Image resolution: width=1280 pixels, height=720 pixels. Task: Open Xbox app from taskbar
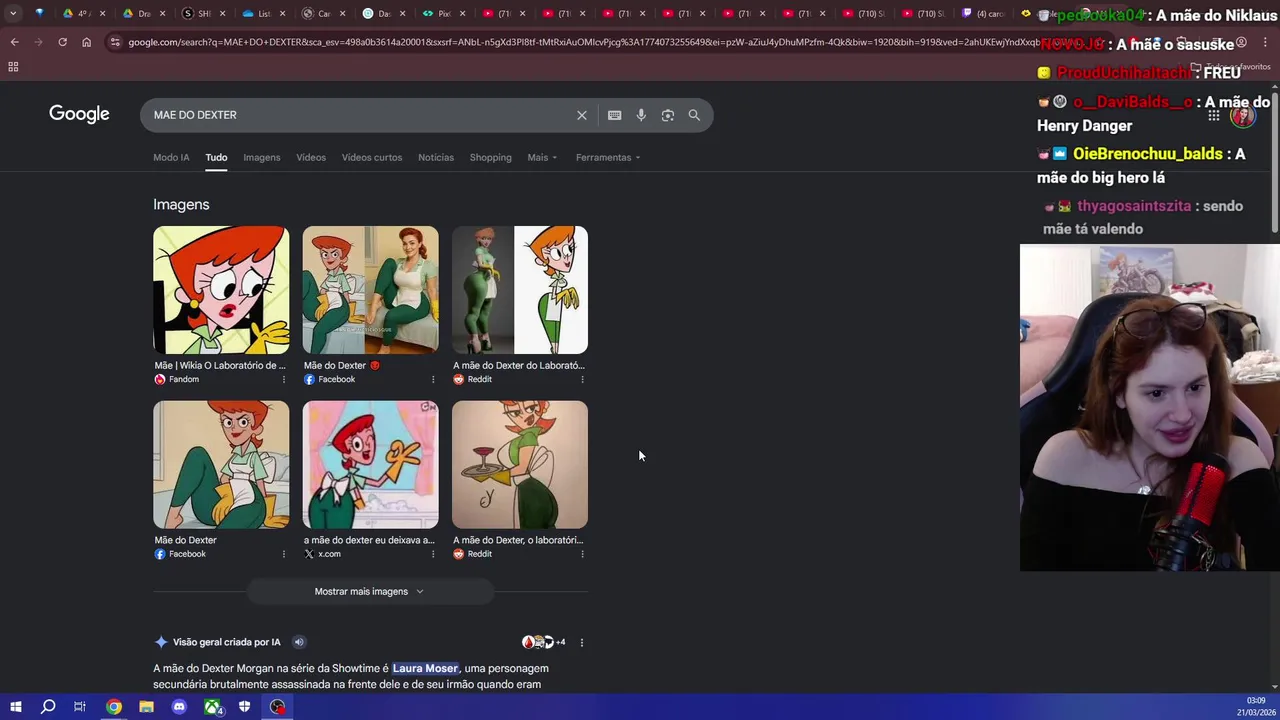(212, 707)
